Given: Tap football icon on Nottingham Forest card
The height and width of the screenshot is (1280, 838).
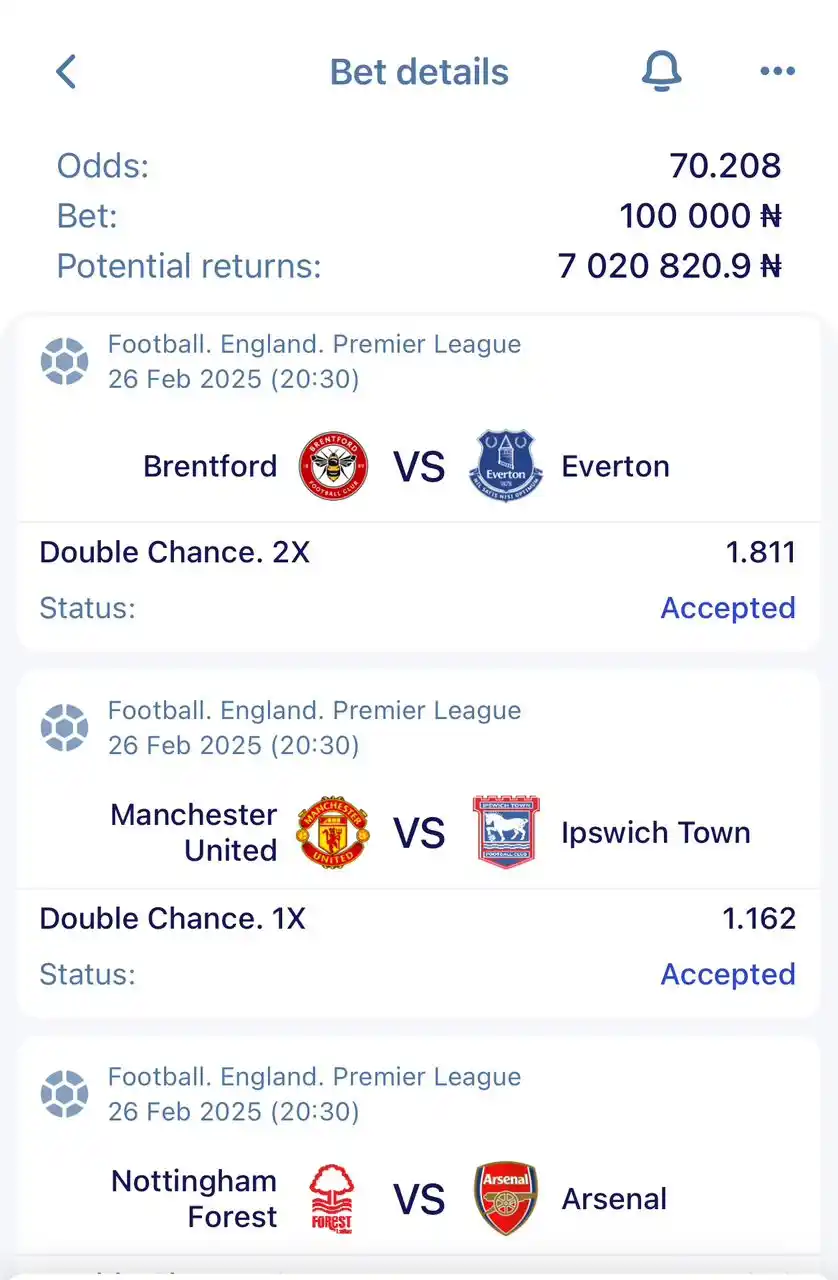Looking at the screenshot, I should (64, 1093).
